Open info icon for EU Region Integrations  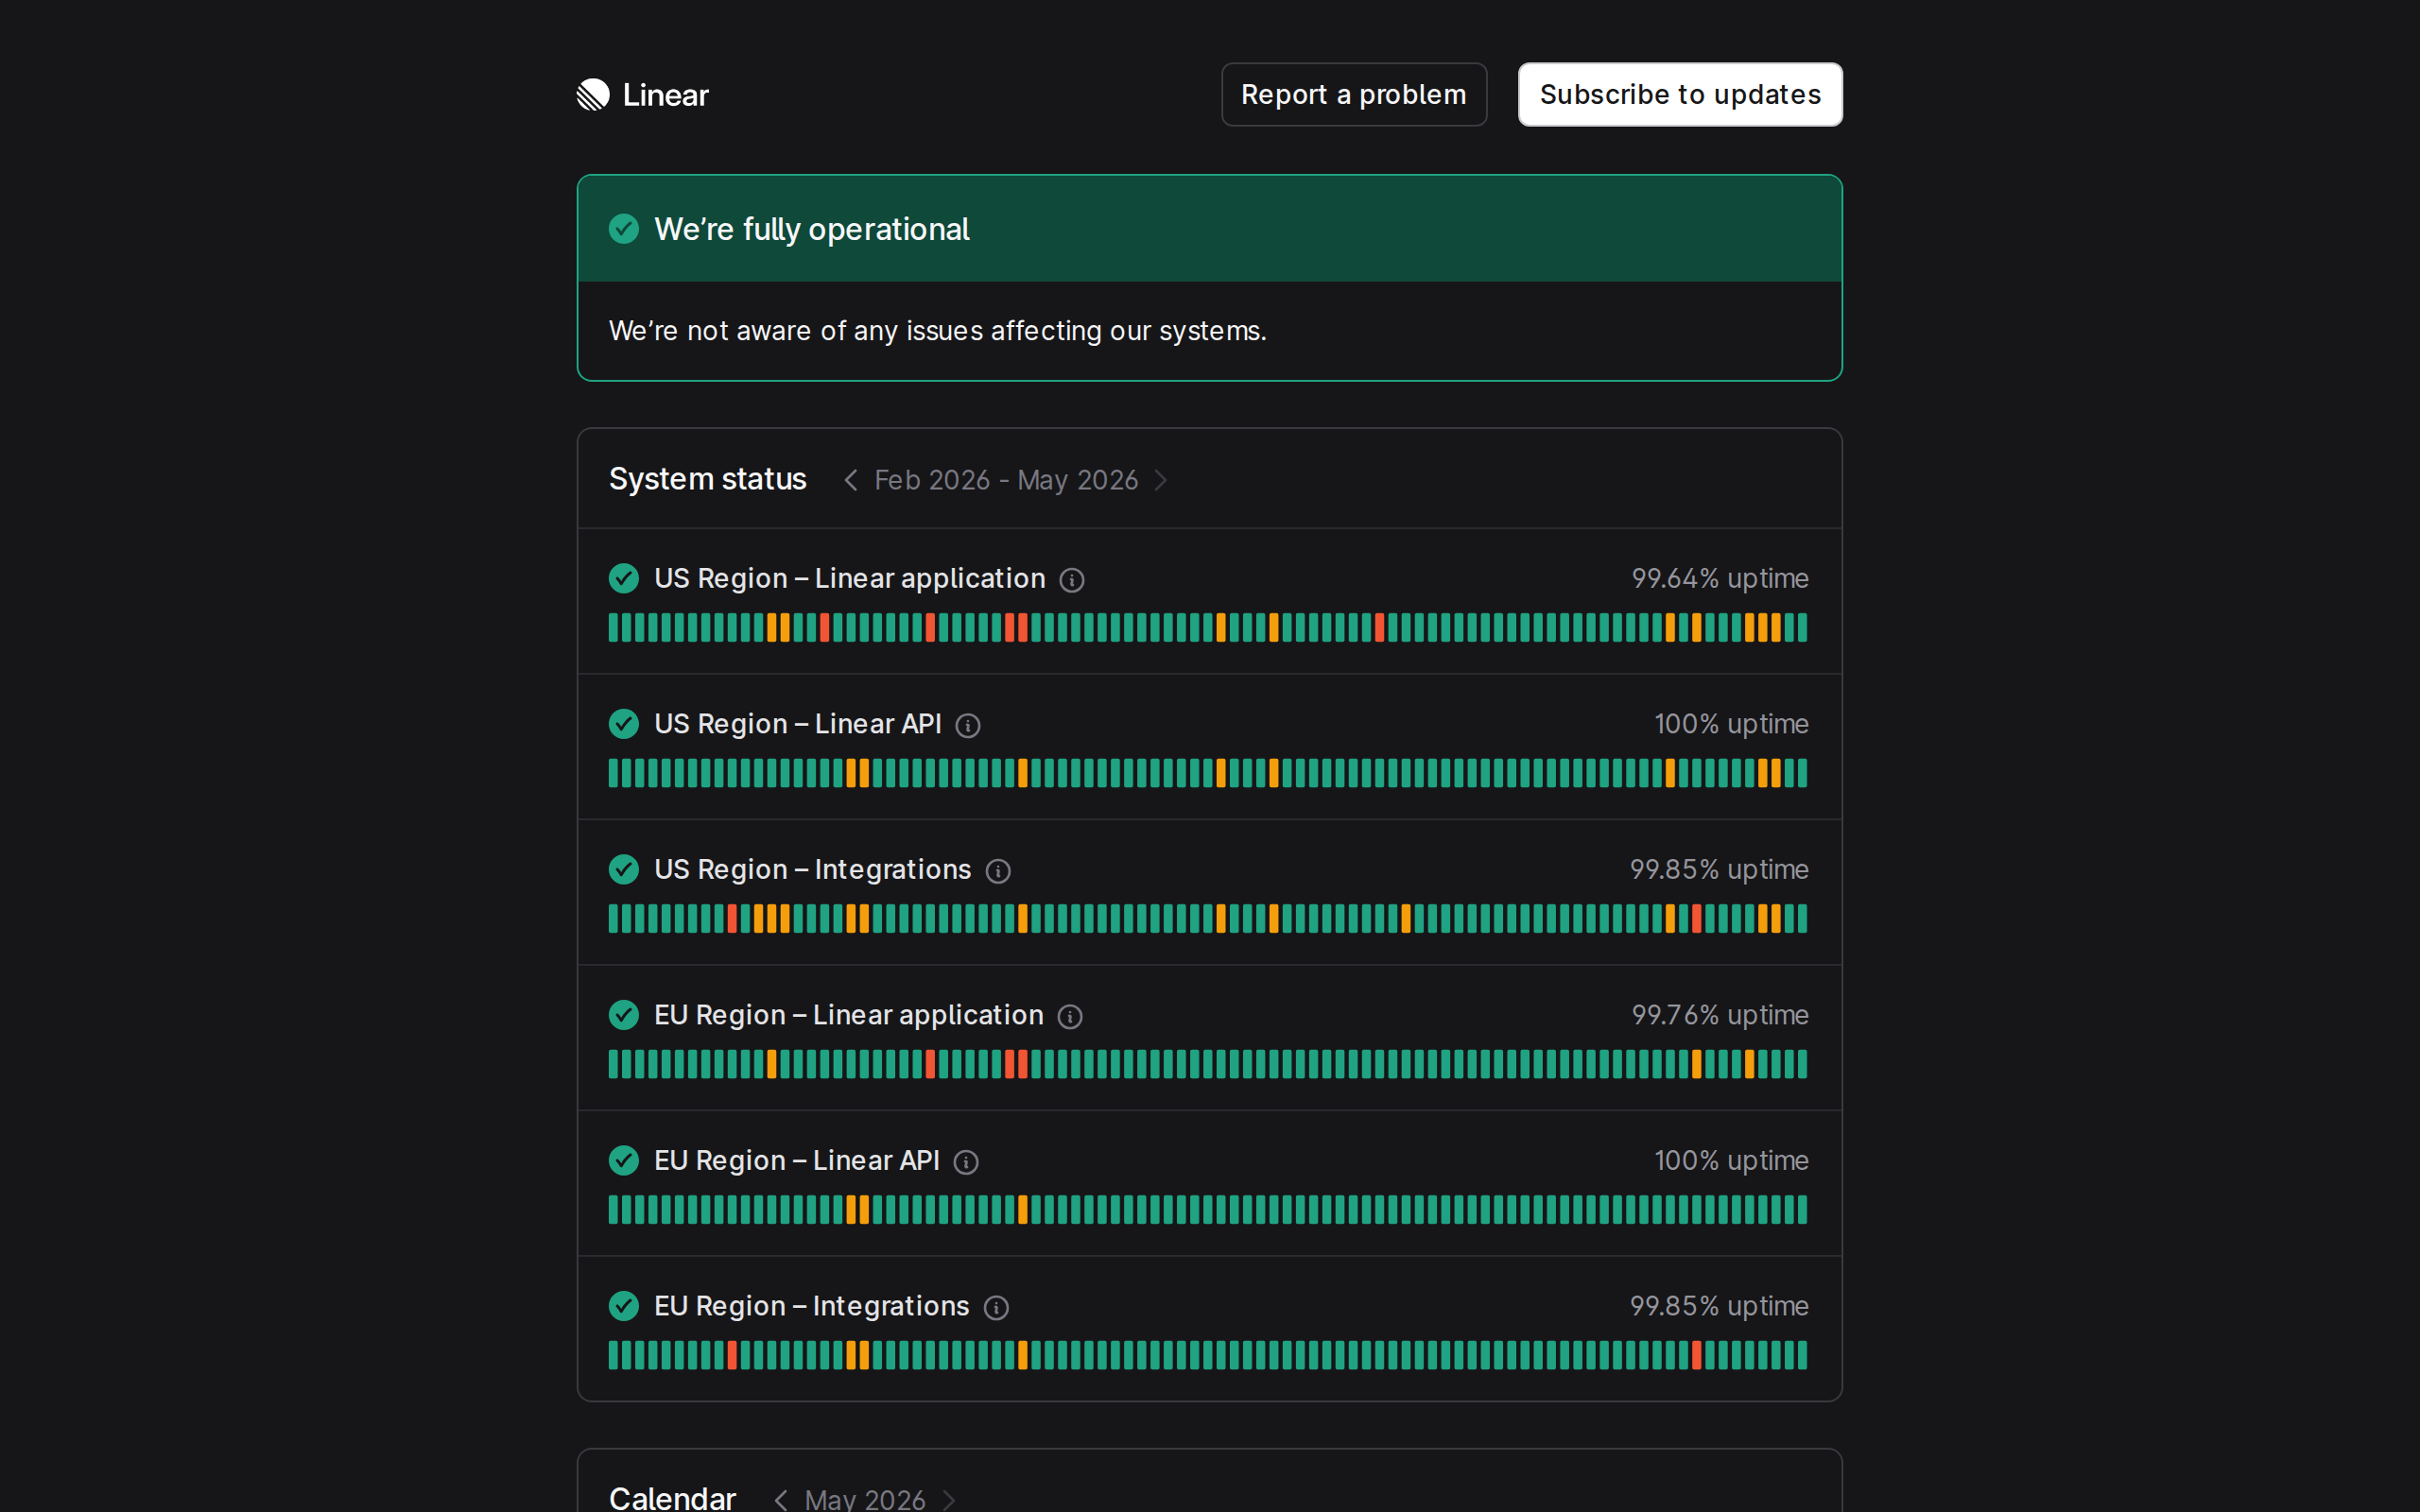pos(996,1308)
